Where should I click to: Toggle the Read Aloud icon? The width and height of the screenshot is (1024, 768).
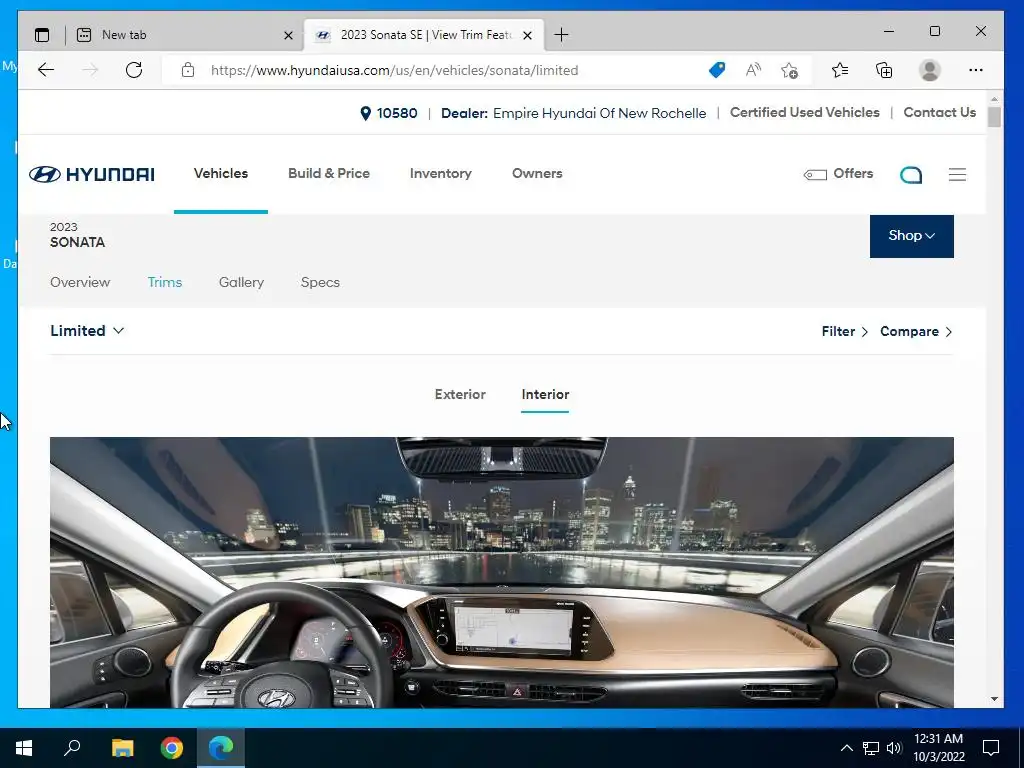pyautogui.click(x=753, y=70)
